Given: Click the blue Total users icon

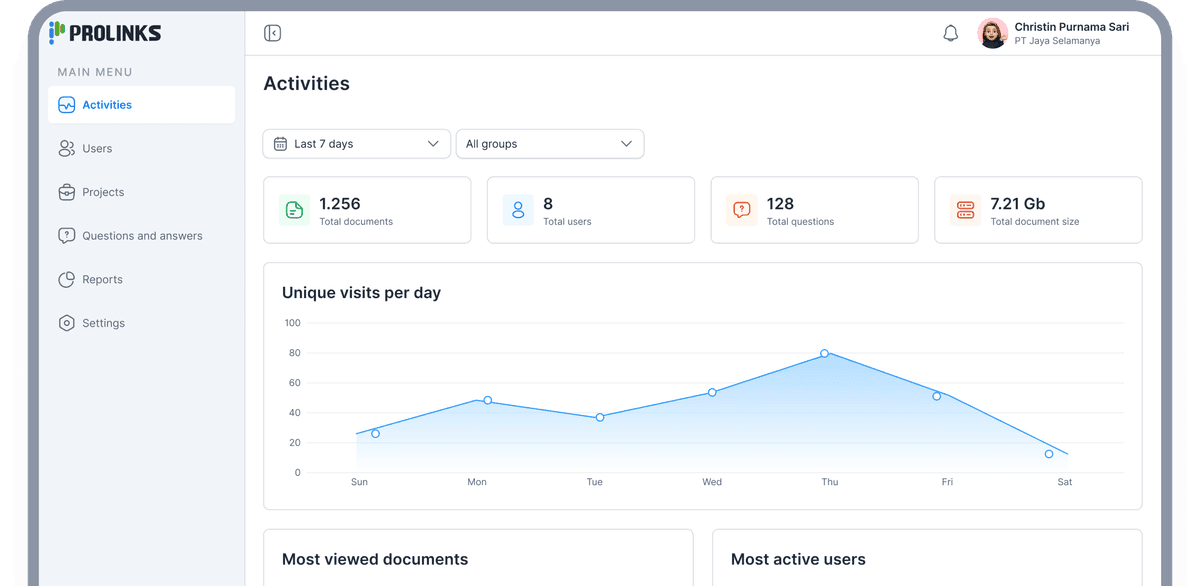Looking at the screenshot, I should coord(518,210).
